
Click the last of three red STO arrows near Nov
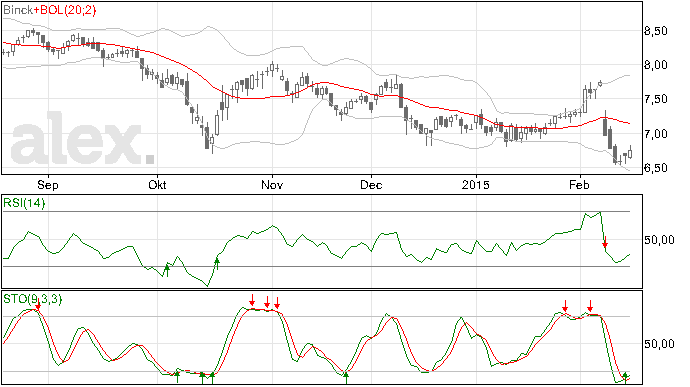(x=277, y=303)
